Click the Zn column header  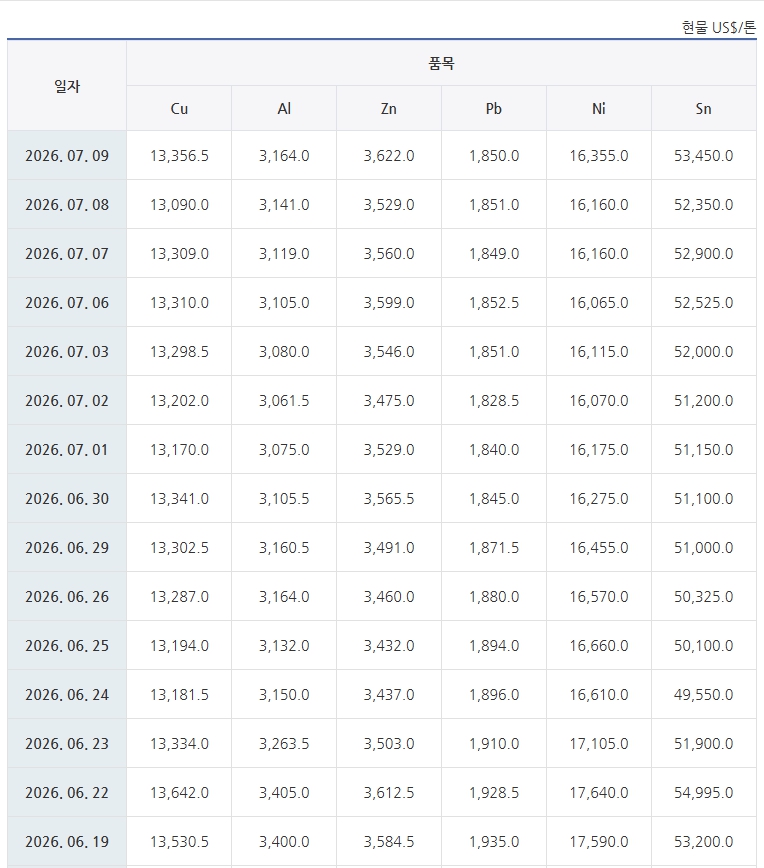point(389,108)
